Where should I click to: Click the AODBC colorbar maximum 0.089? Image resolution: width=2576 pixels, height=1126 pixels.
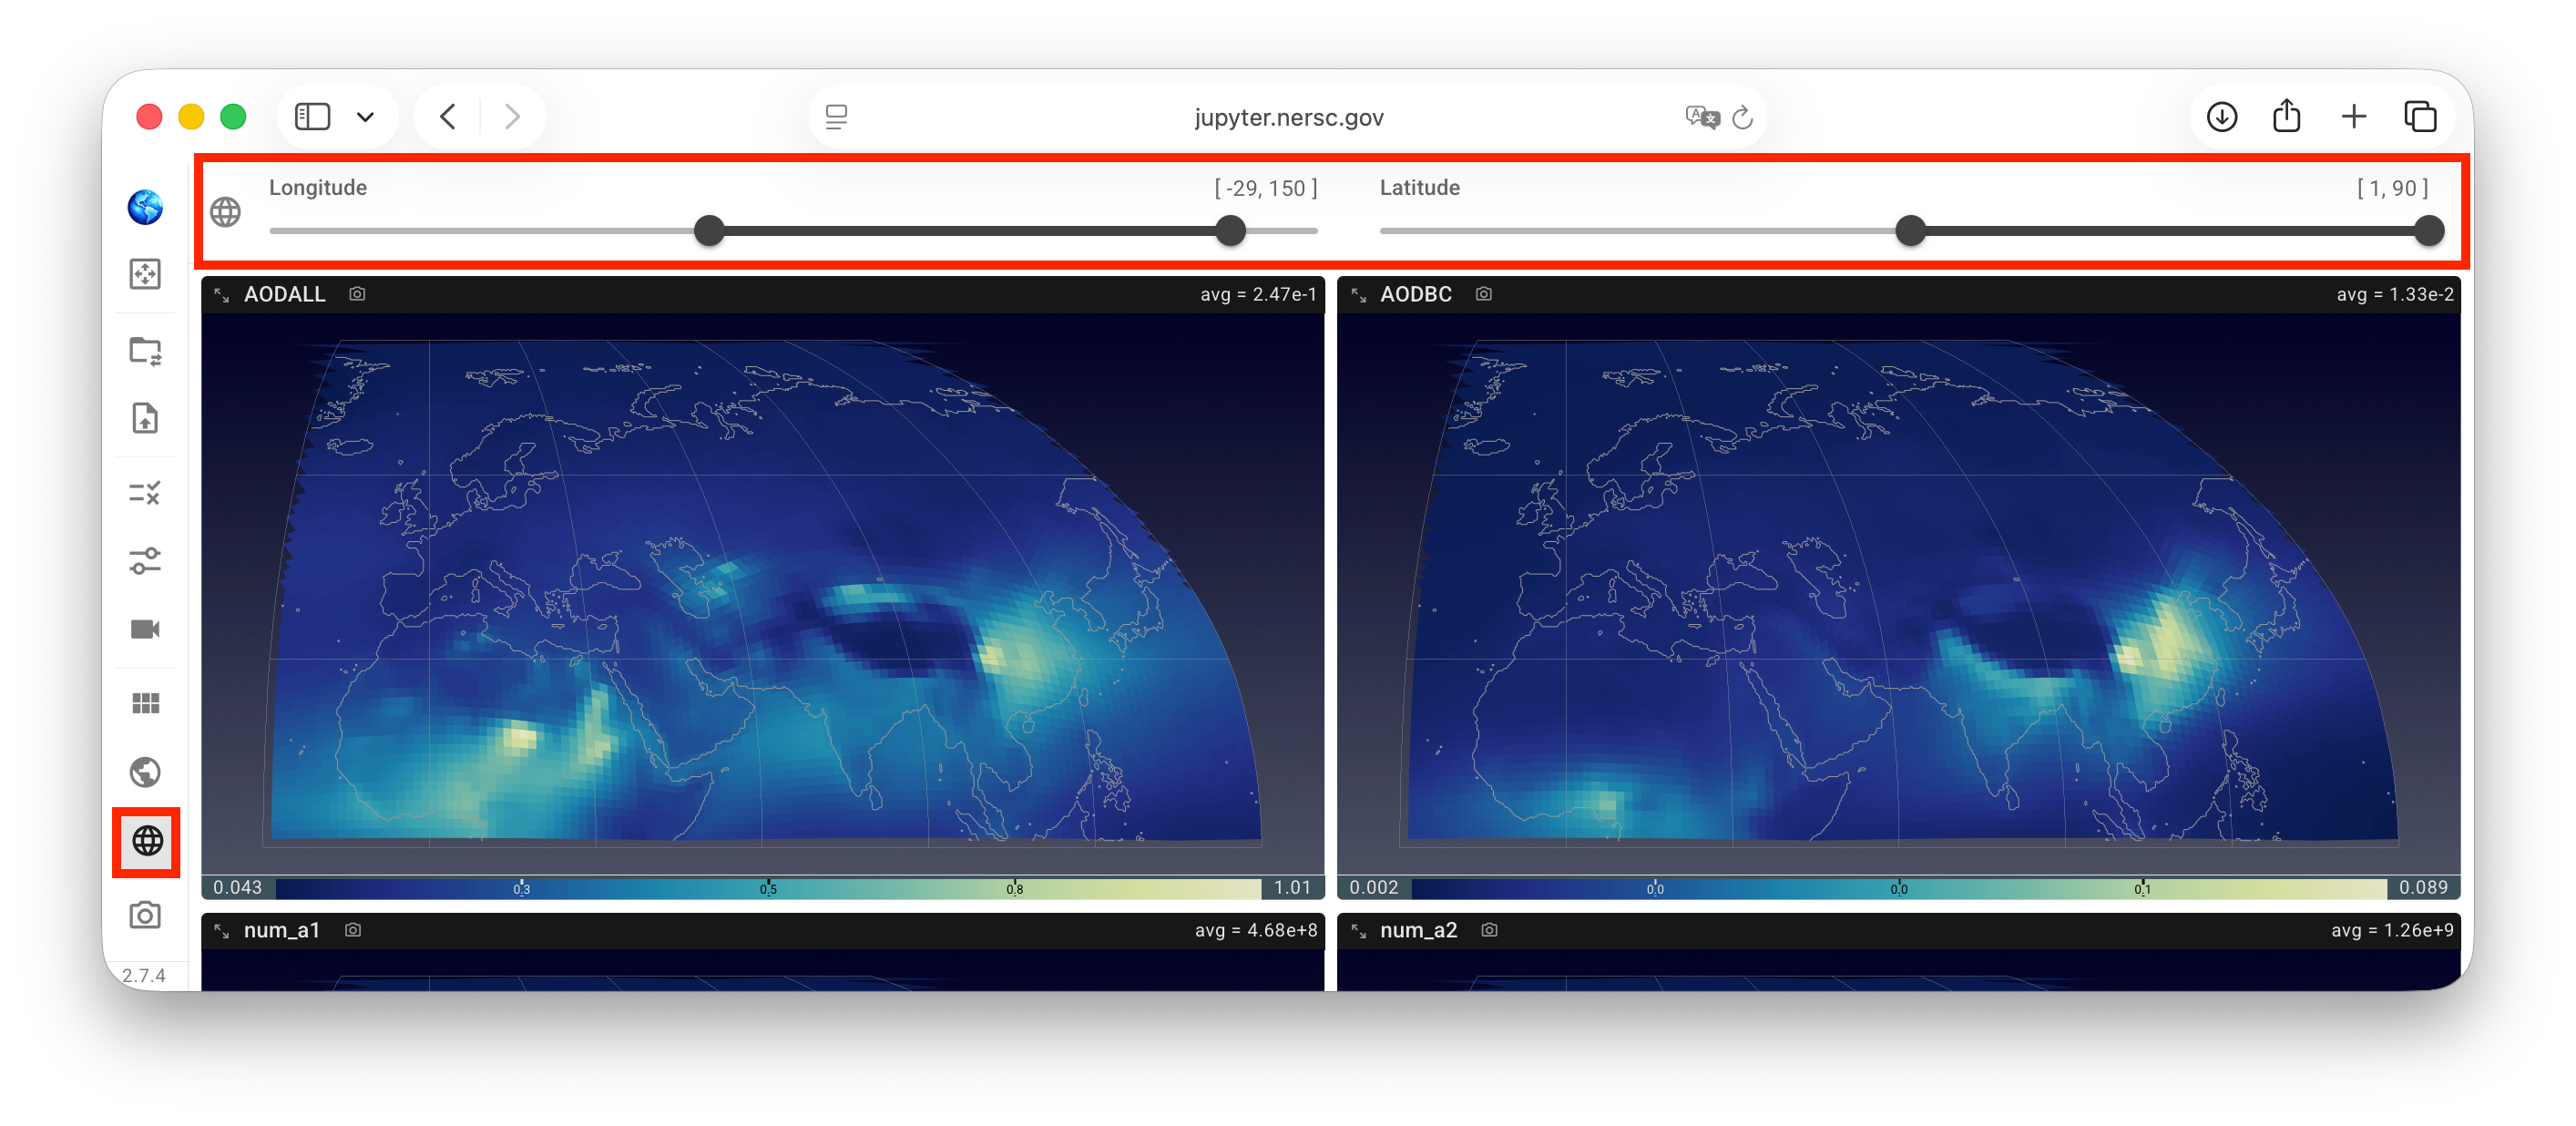tap(2424, 888)
